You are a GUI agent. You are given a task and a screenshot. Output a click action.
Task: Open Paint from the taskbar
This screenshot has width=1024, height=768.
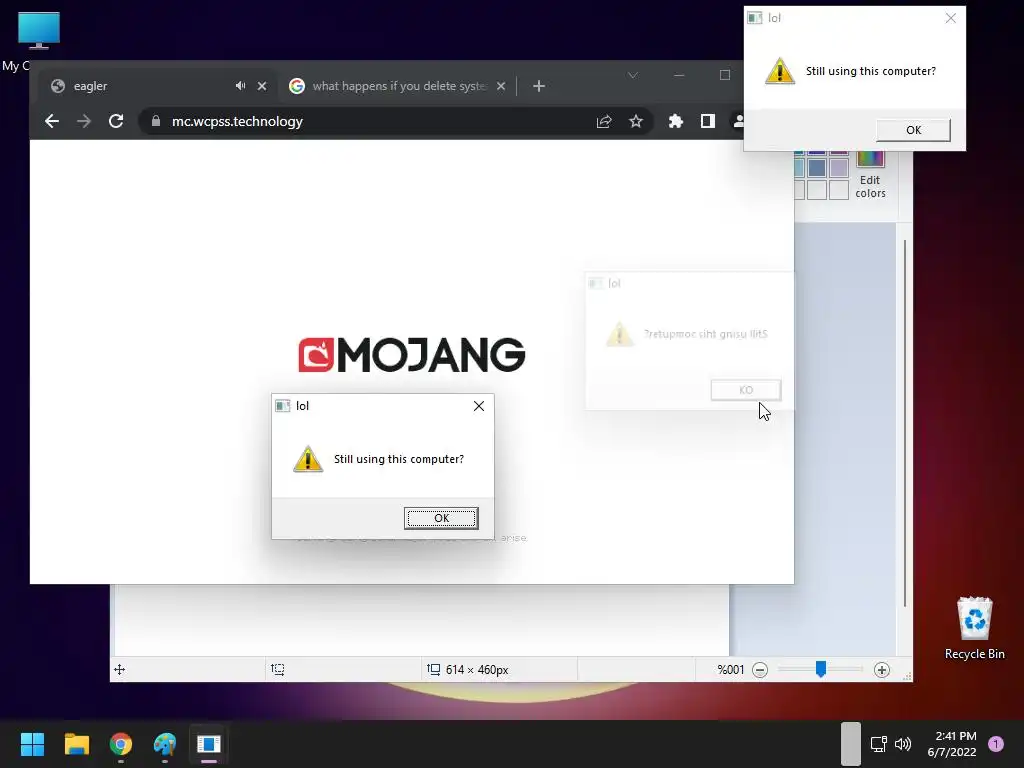click(165, 744)
